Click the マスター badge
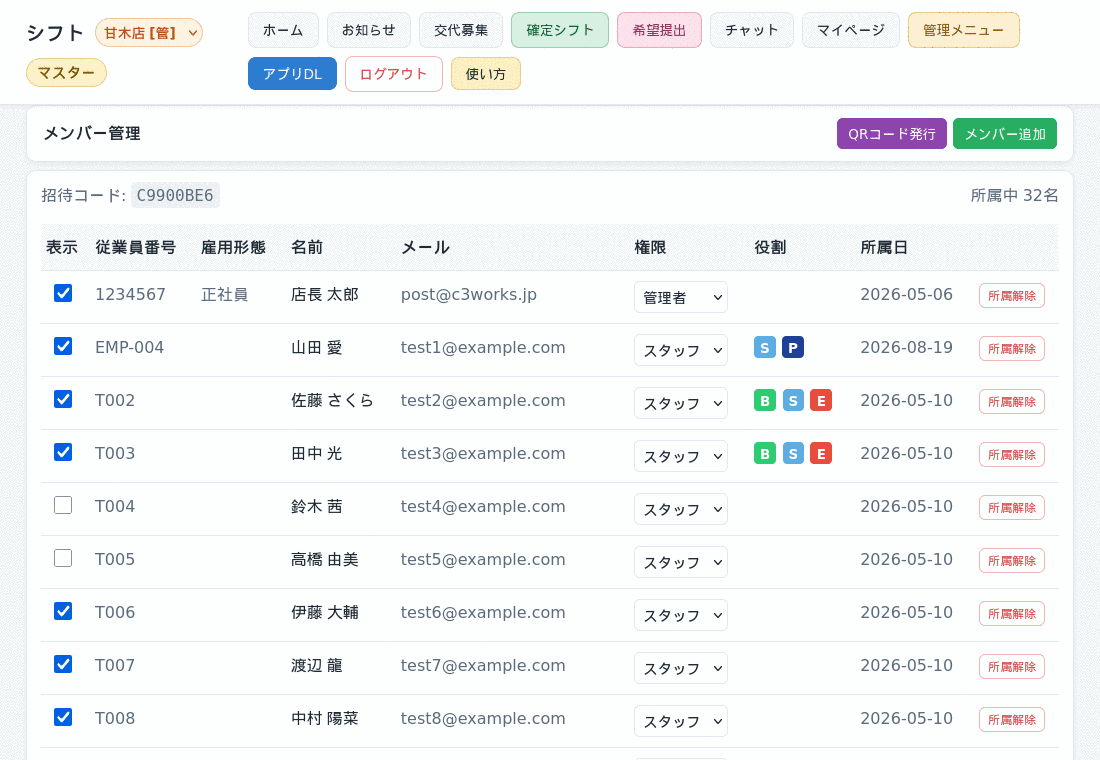This screenshot has width=1100, height=760. coord(67,72)
